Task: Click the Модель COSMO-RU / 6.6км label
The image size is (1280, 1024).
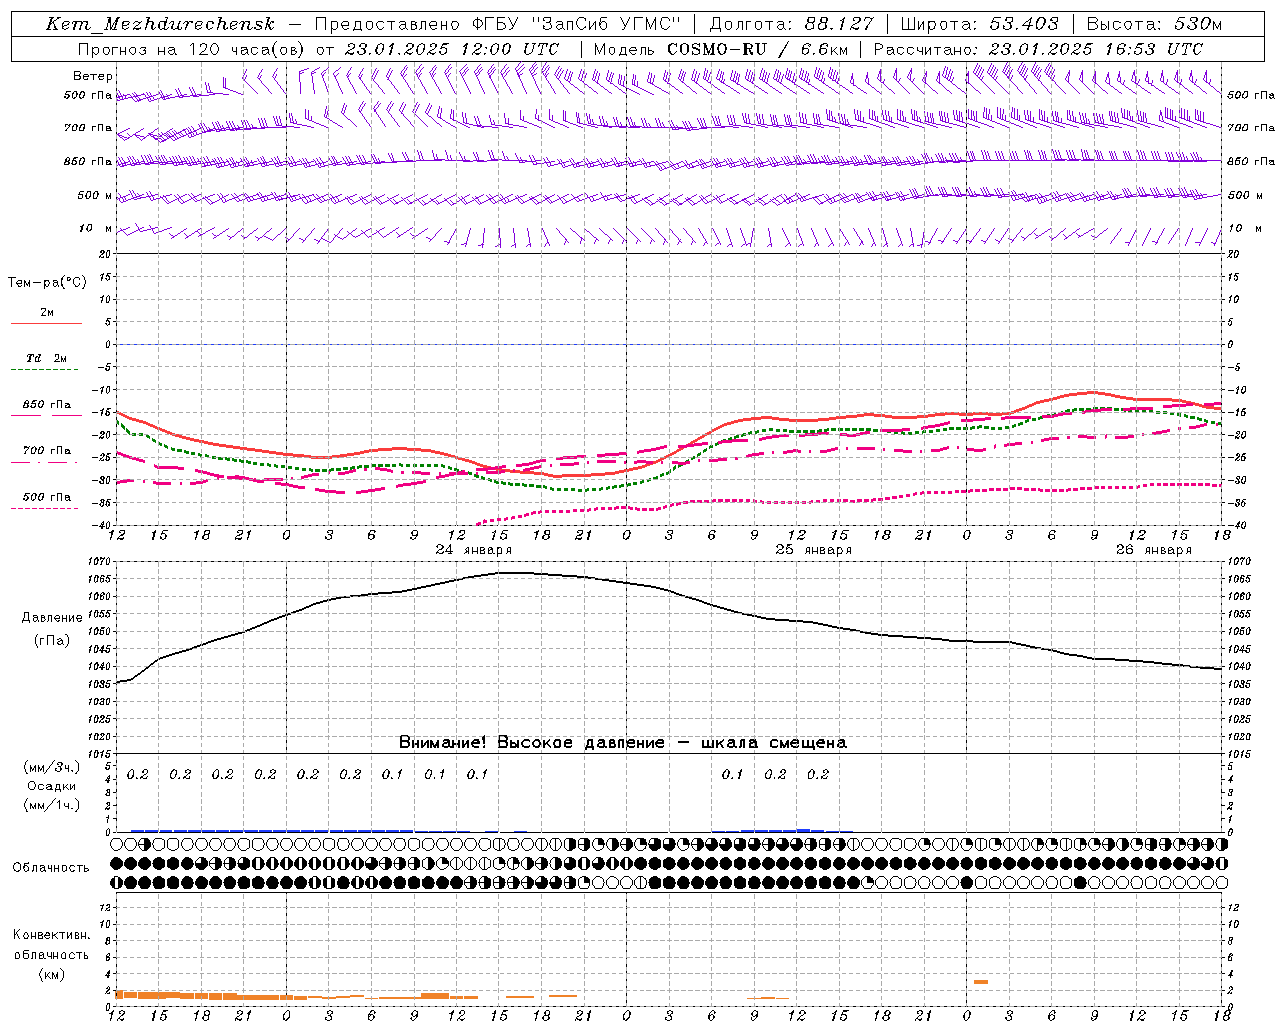Action: point(720,48)
